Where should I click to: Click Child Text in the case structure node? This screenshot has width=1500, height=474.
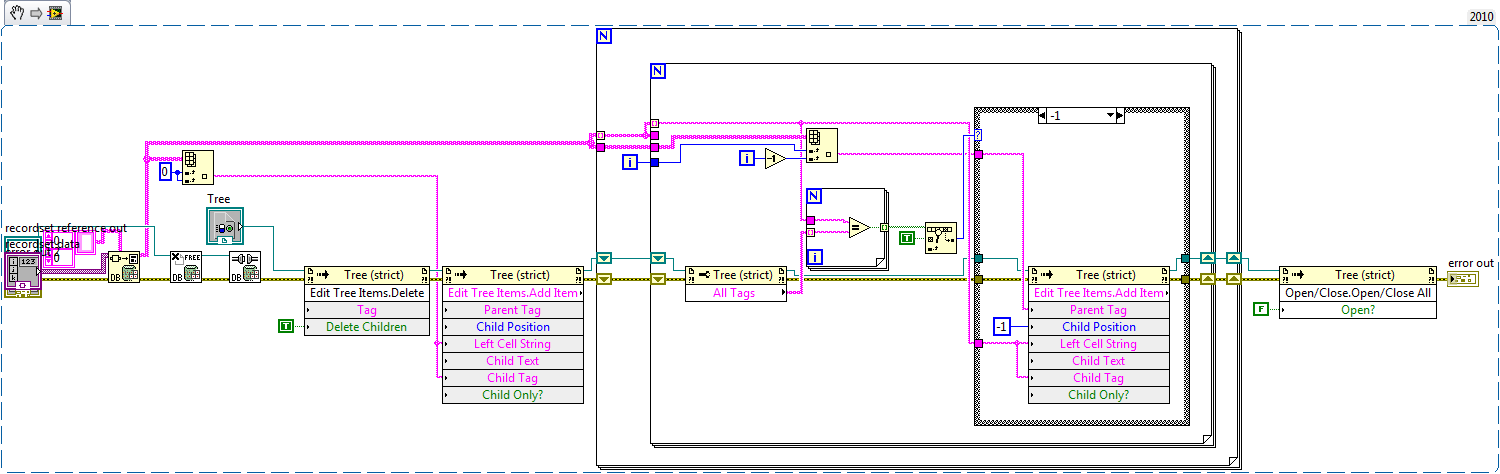tap(1099, 360)
